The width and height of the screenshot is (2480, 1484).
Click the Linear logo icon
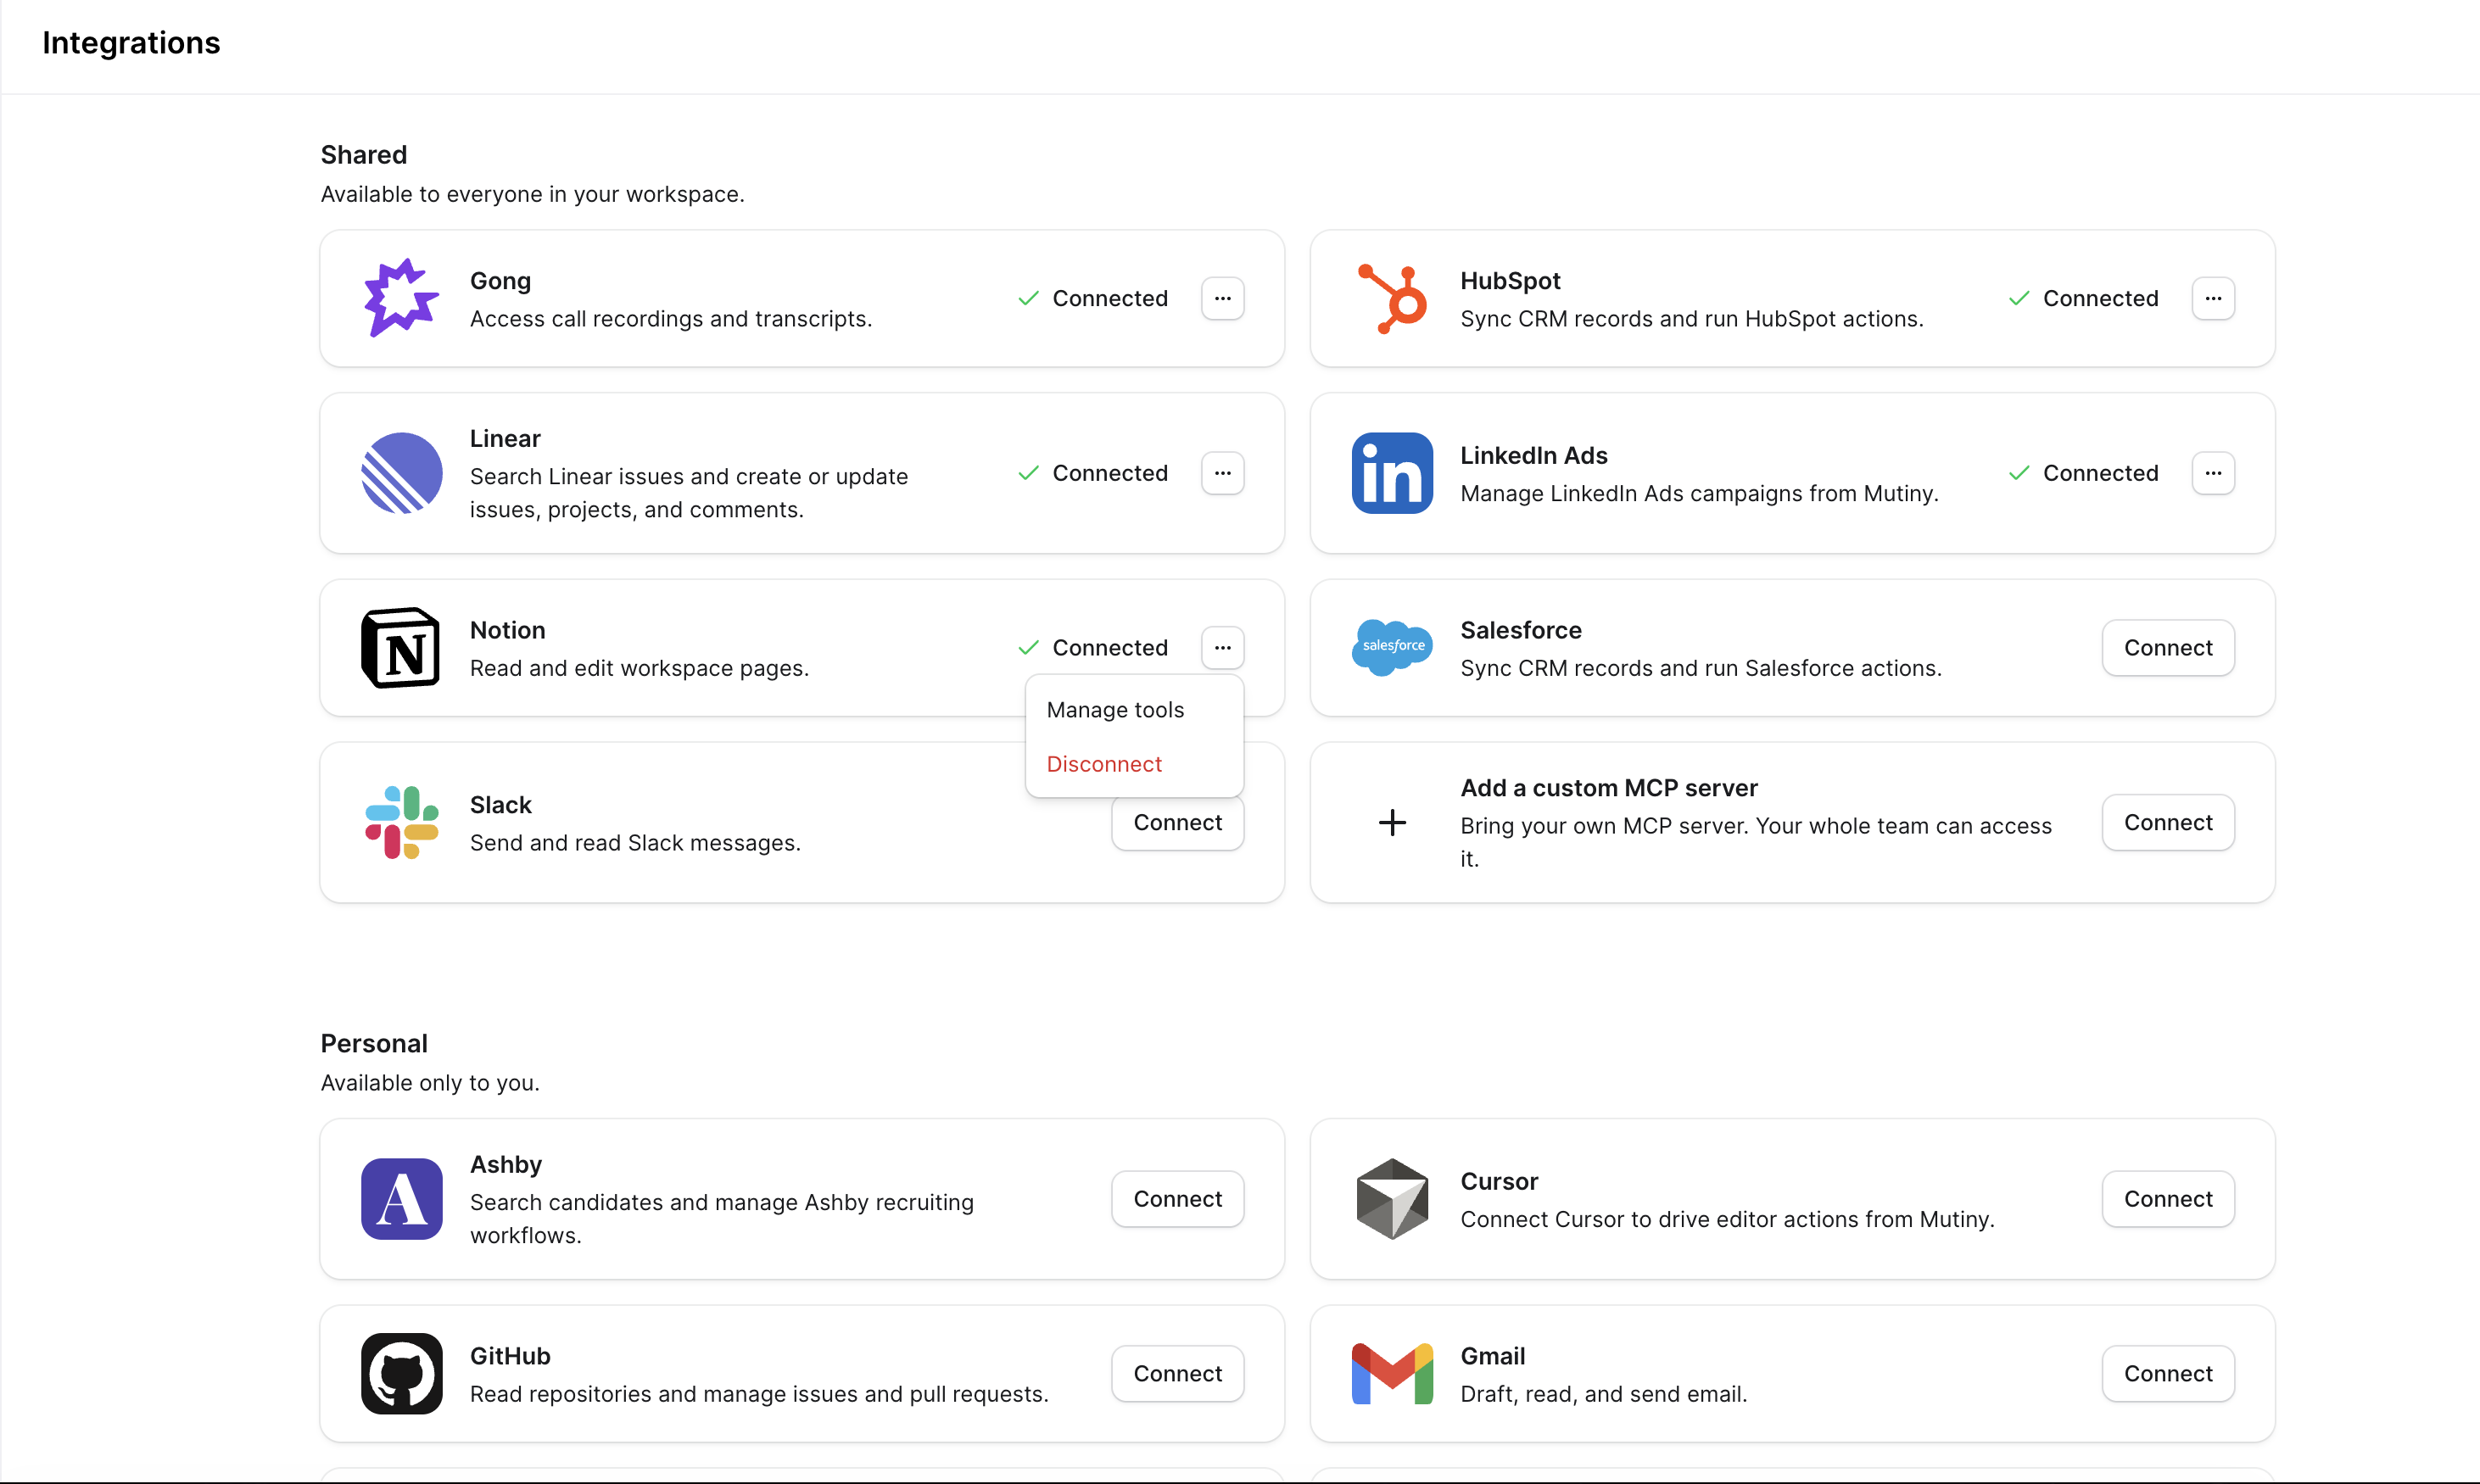click(x=401, y=473)
